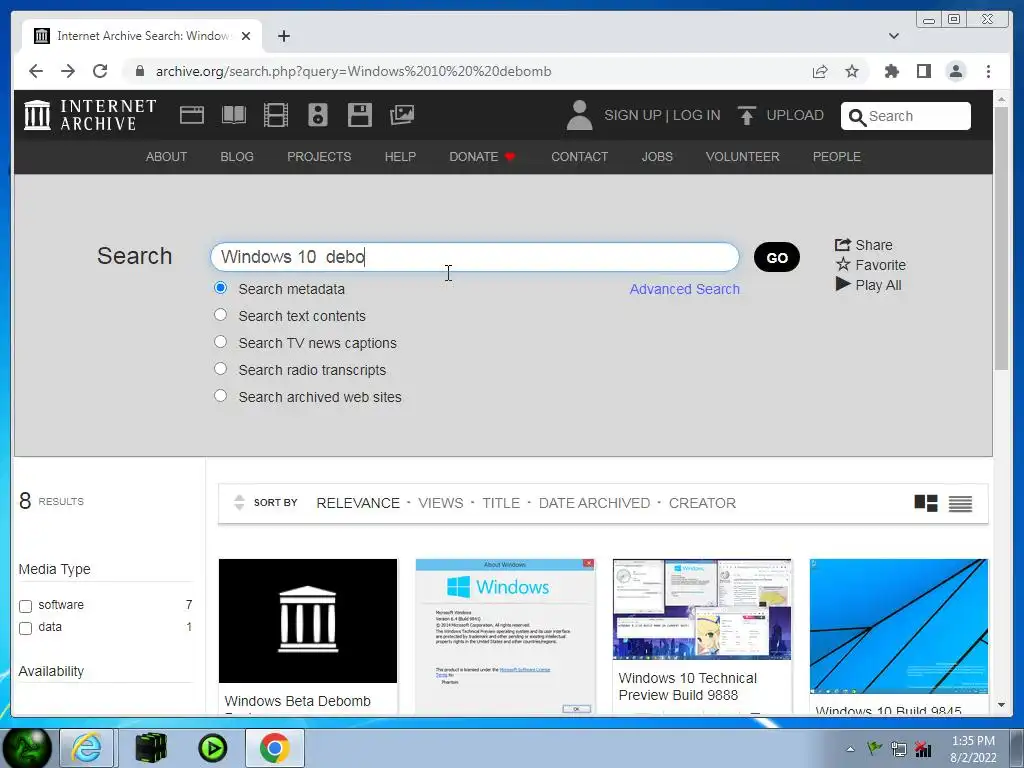Open Windows Beta Debomb result thumbnail
Screen dimensions: 1024x768
(308, 620)
